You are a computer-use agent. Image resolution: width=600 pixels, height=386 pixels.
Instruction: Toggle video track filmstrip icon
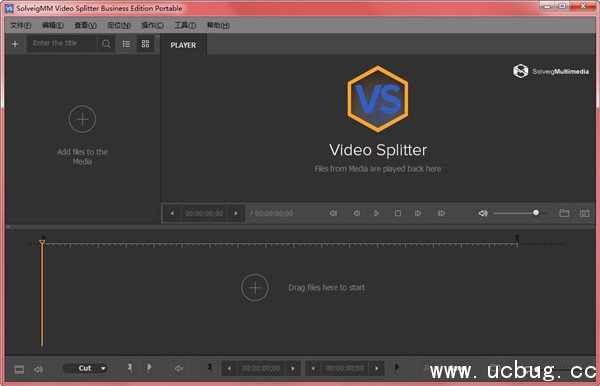click(x=19, y=369)
